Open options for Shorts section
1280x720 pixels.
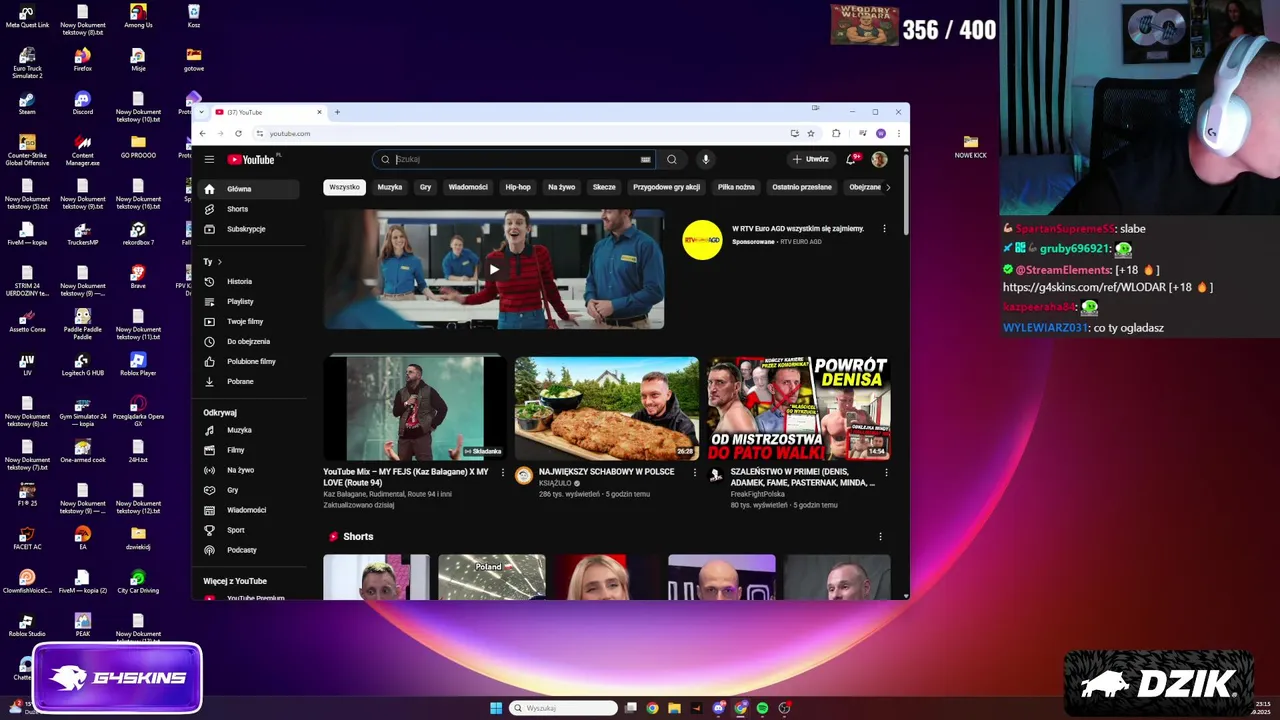coord(880,537)
